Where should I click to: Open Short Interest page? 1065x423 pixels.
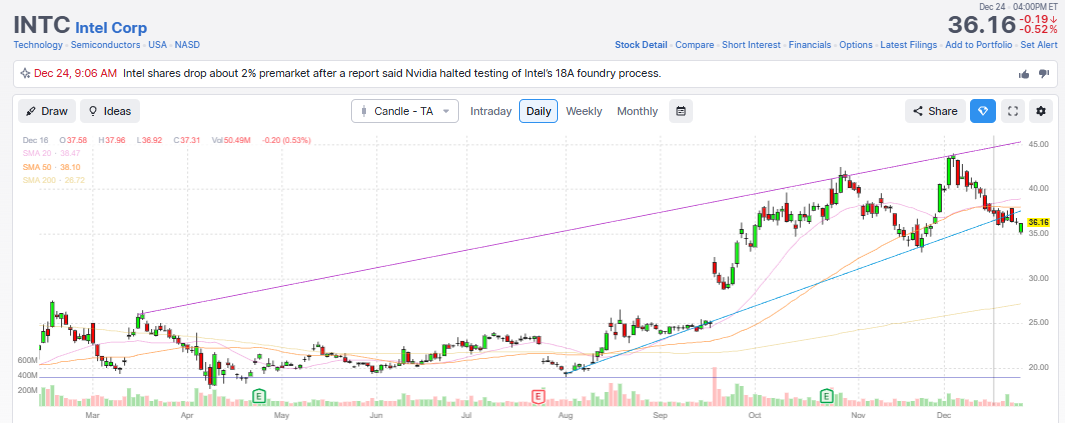coord(751,45)
